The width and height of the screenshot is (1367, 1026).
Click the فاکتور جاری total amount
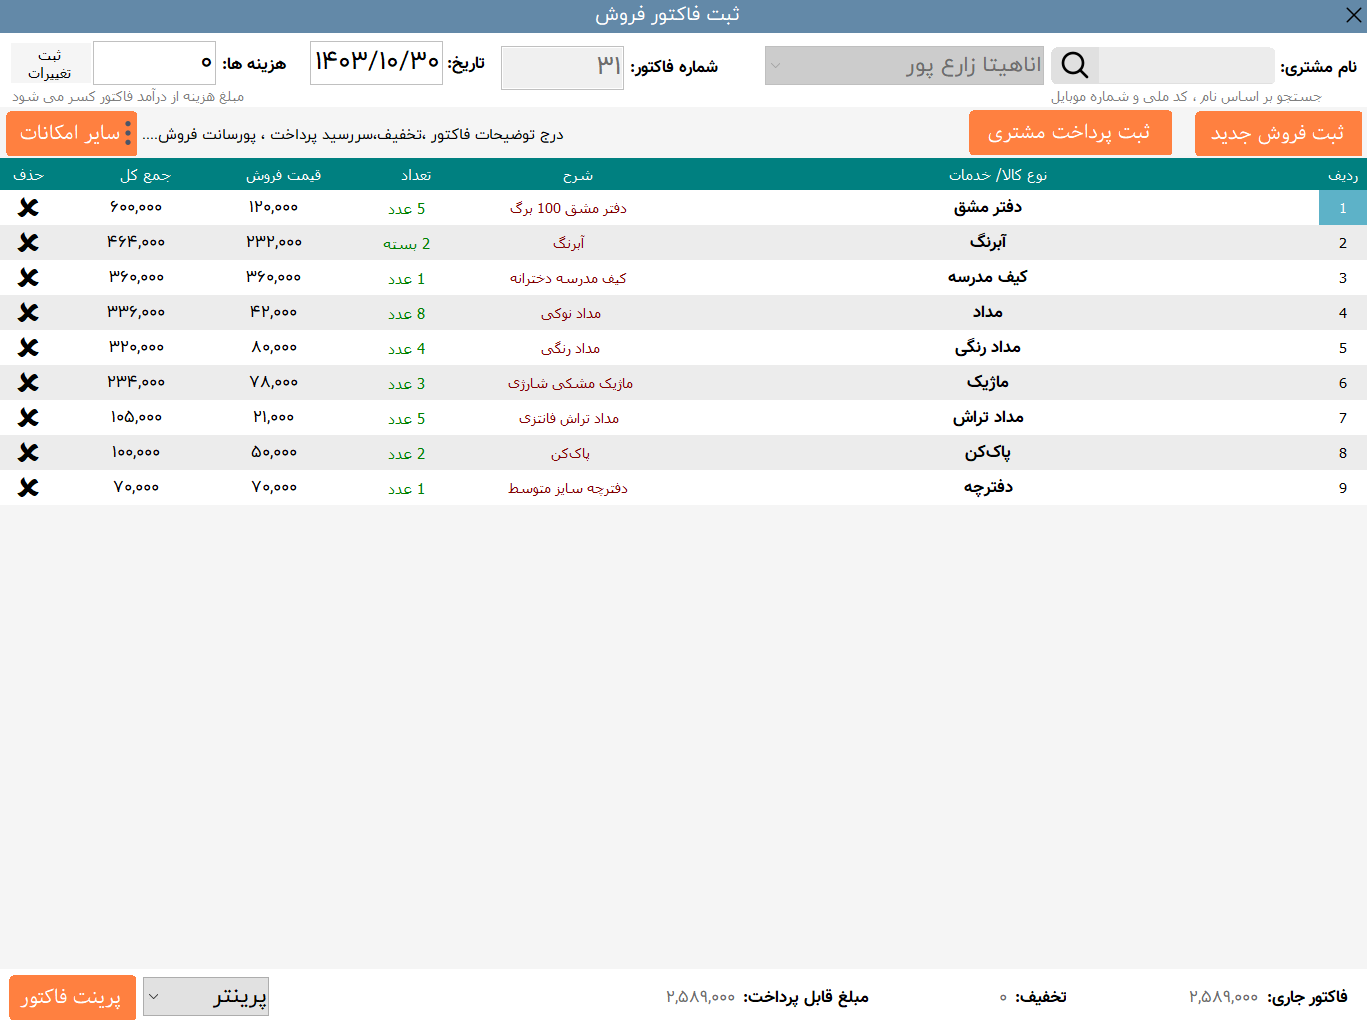click(x=1223, y=997)
